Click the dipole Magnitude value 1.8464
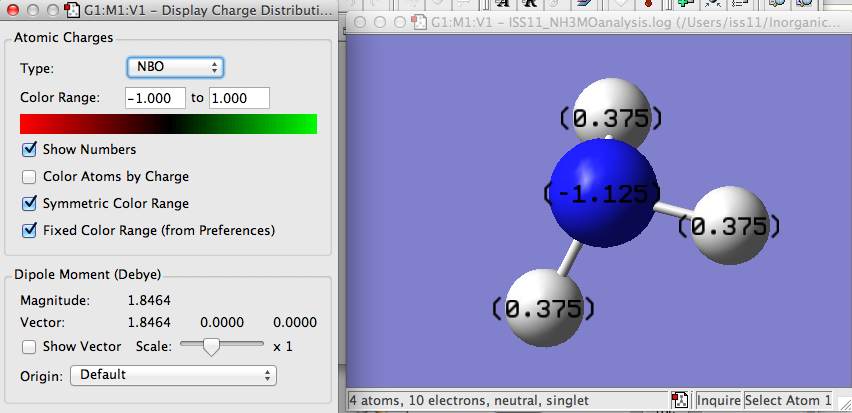852x413 pixels. tap(149, 301)
